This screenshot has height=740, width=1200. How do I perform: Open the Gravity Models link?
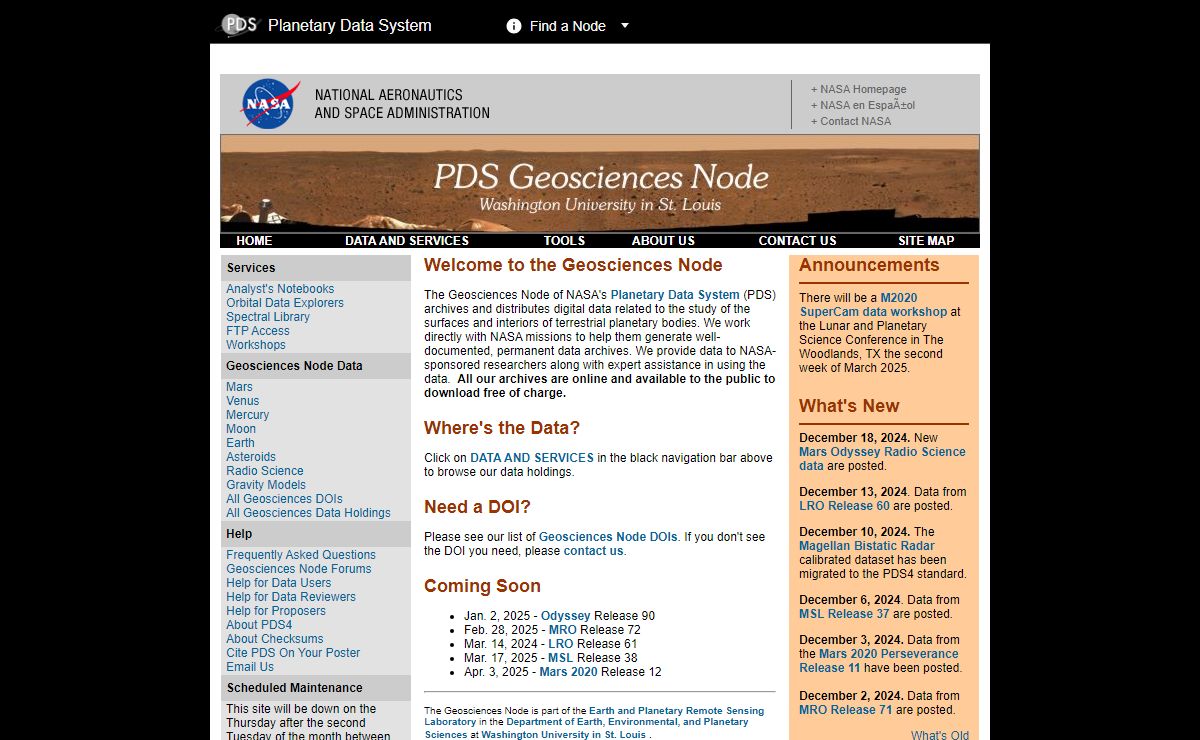[266, 485]
